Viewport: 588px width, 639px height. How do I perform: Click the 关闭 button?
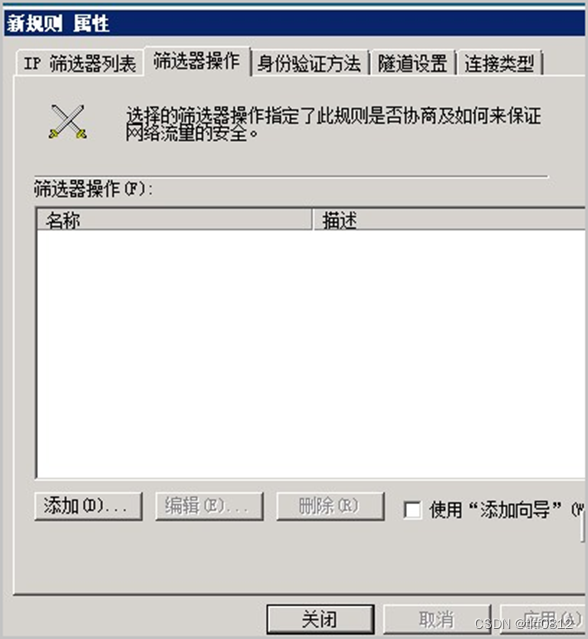coord(320,619)
